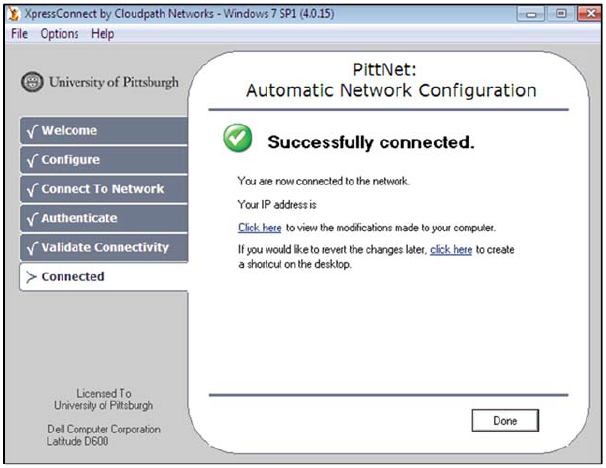Select the Connected step

pyautogui.click(x=104, y=277)
